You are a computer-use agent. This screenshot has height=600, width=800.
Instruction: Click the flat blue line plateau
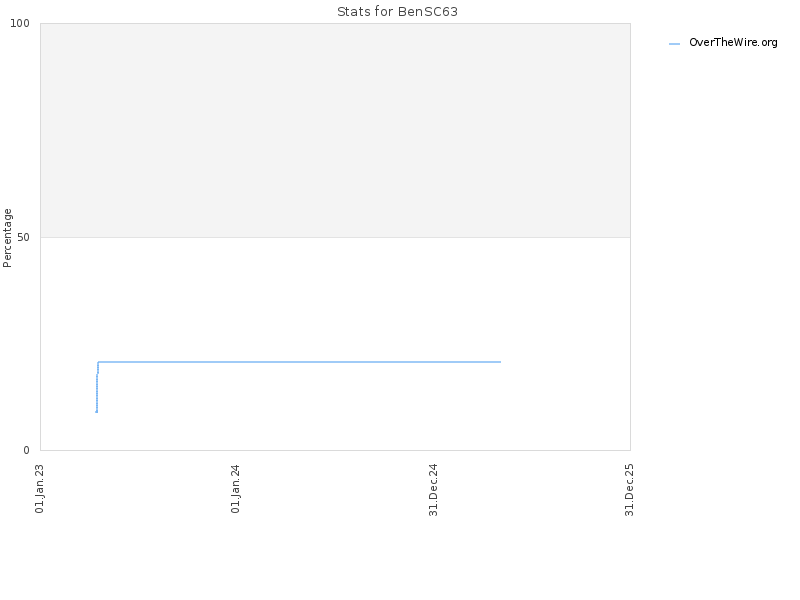coord(299,362)
